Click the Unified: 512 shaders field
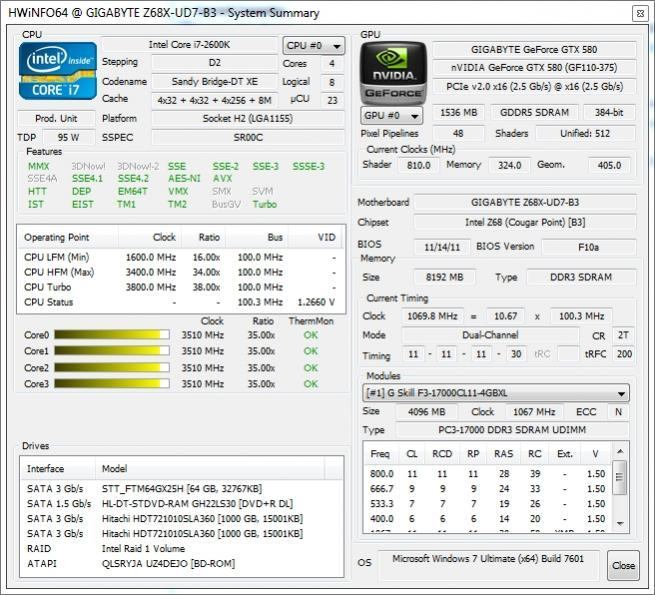 tap(585, 134)
